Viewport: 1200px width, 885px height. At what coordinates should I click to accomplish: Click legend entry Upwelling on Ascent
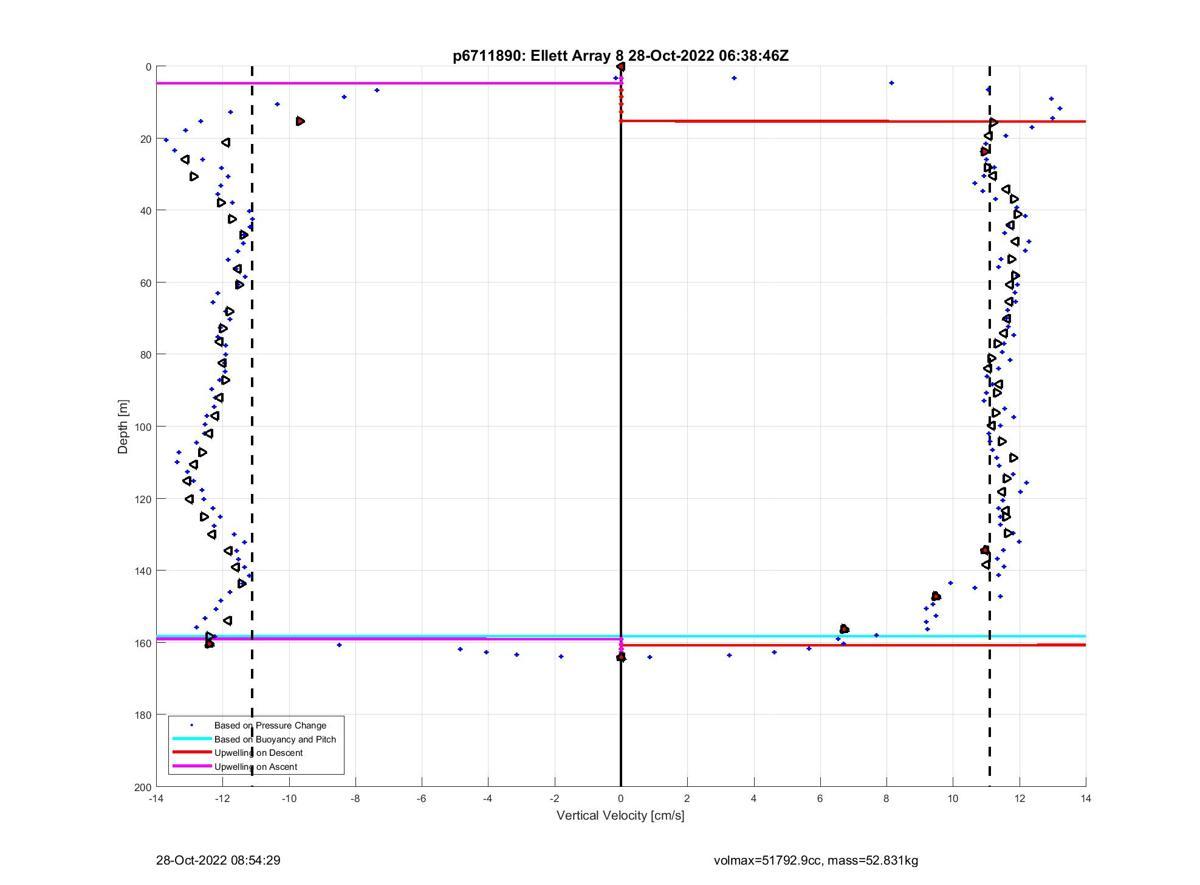(255, 767)
